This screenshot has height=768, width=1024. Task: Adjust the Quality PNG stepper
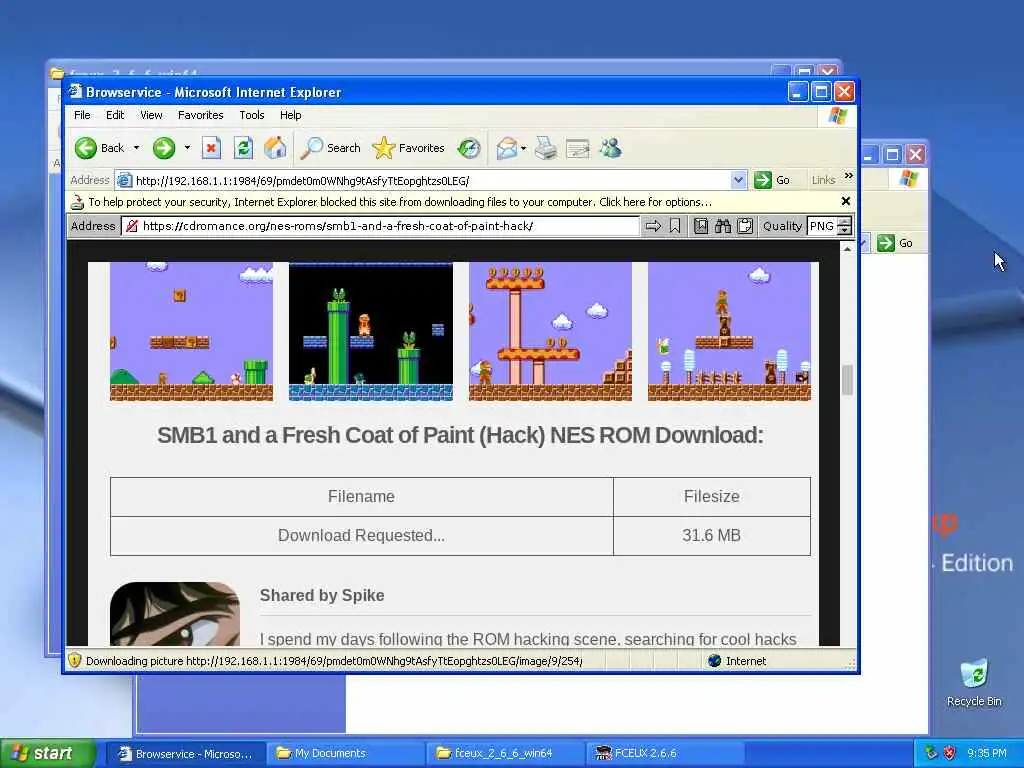coord(844,226)
